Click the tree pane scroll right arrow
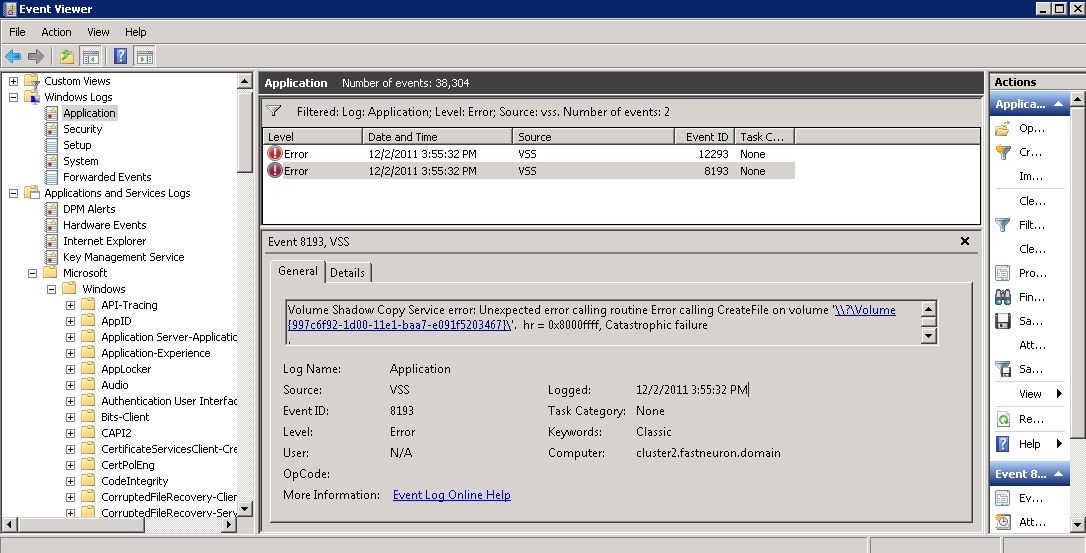 coord(229,525)
